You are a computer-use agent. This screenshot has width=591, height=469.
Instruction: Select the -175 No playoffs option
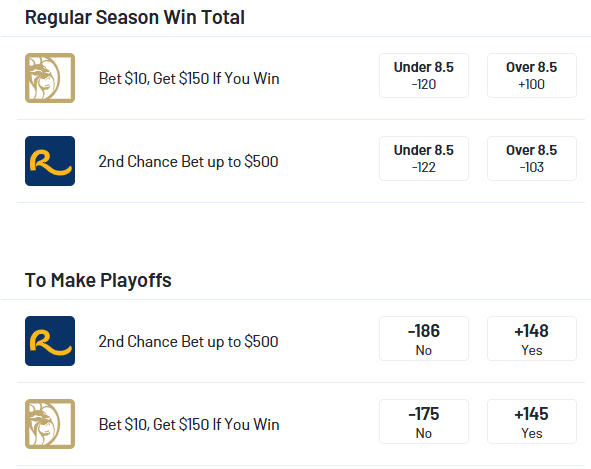pos(424,421)
